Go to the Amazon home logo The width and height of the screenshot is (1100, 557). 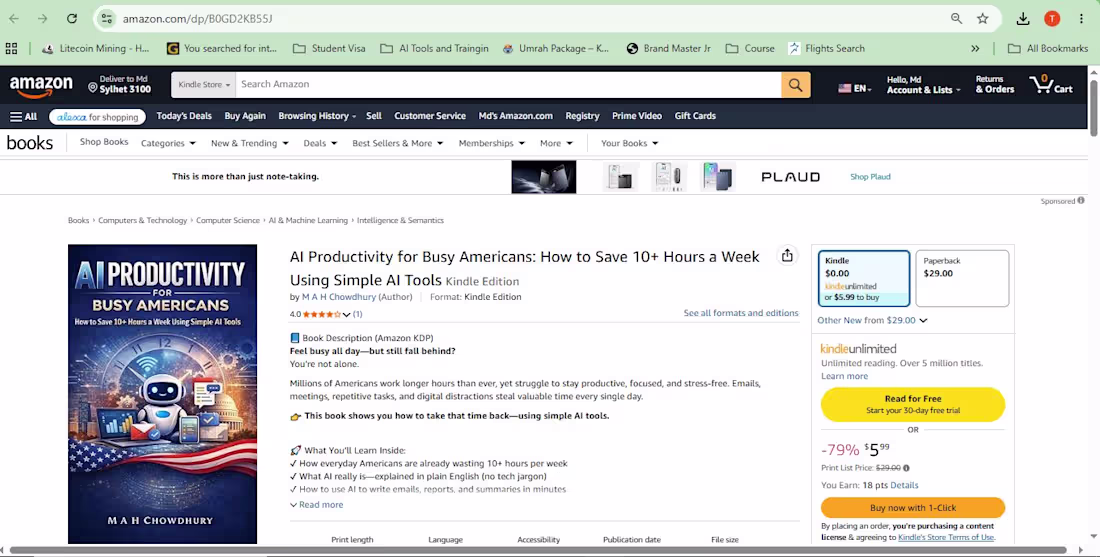click(41, 86)
